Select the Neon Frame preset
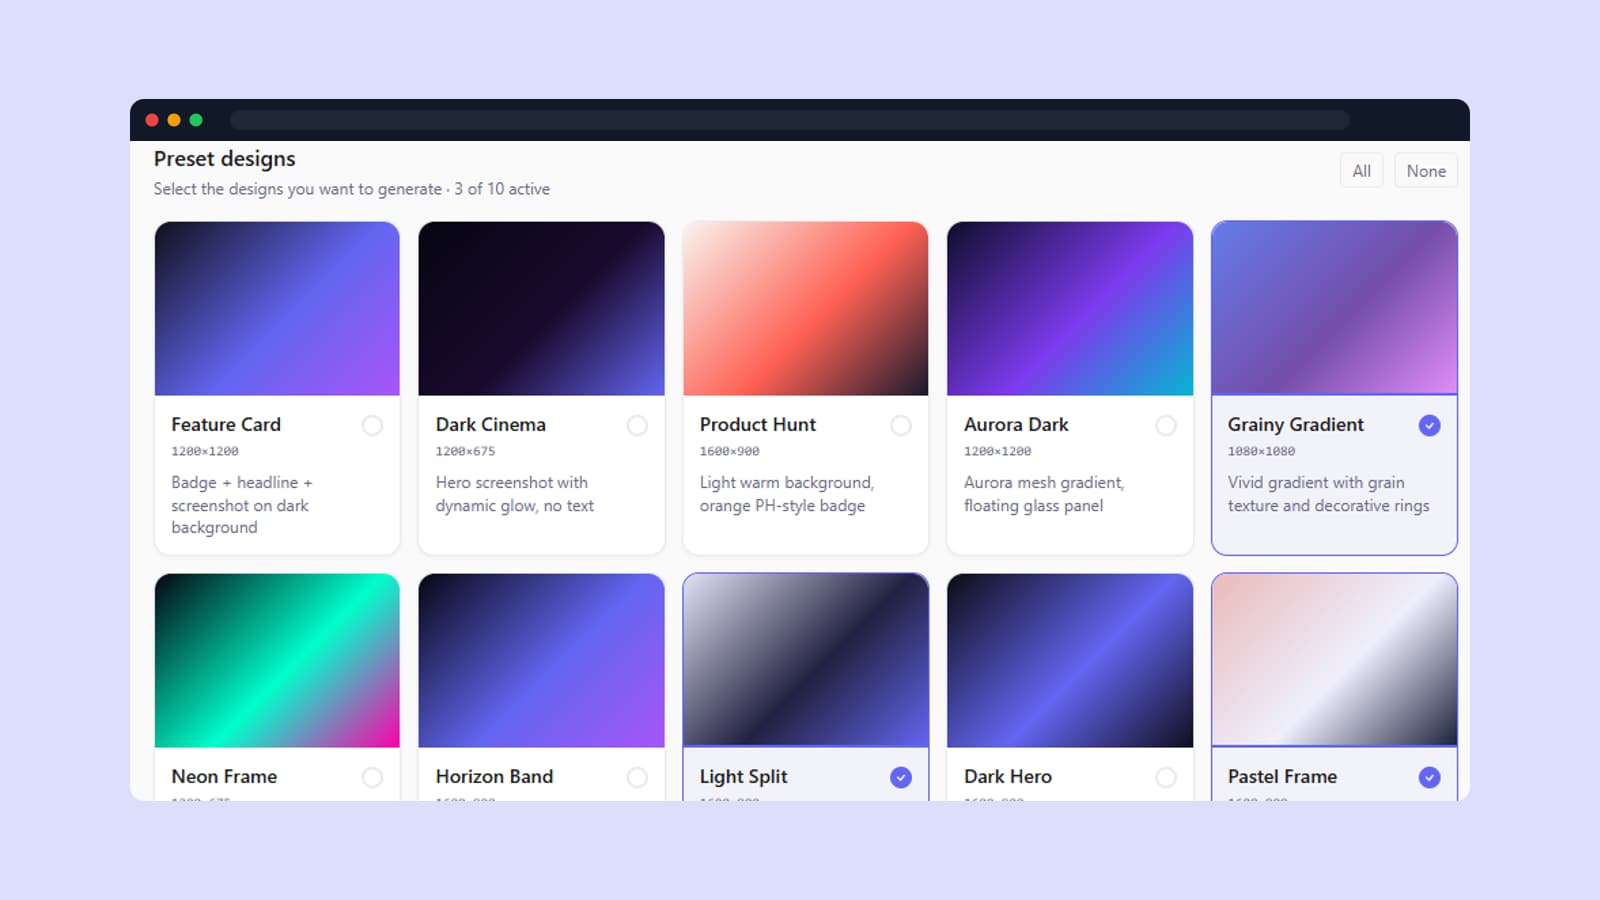Screen dimensions: 1600x900 click(x=372, y=777)
